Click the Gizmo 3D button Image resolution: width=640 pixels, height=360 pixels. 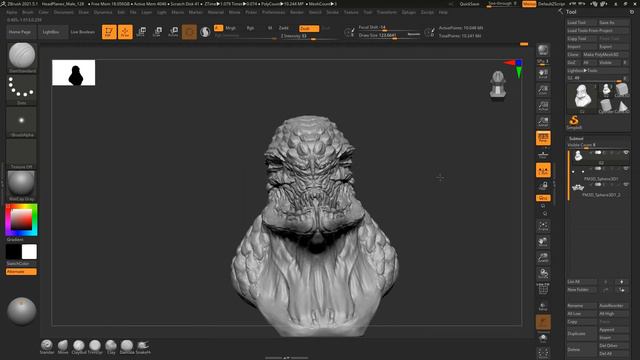pos(189,32)
